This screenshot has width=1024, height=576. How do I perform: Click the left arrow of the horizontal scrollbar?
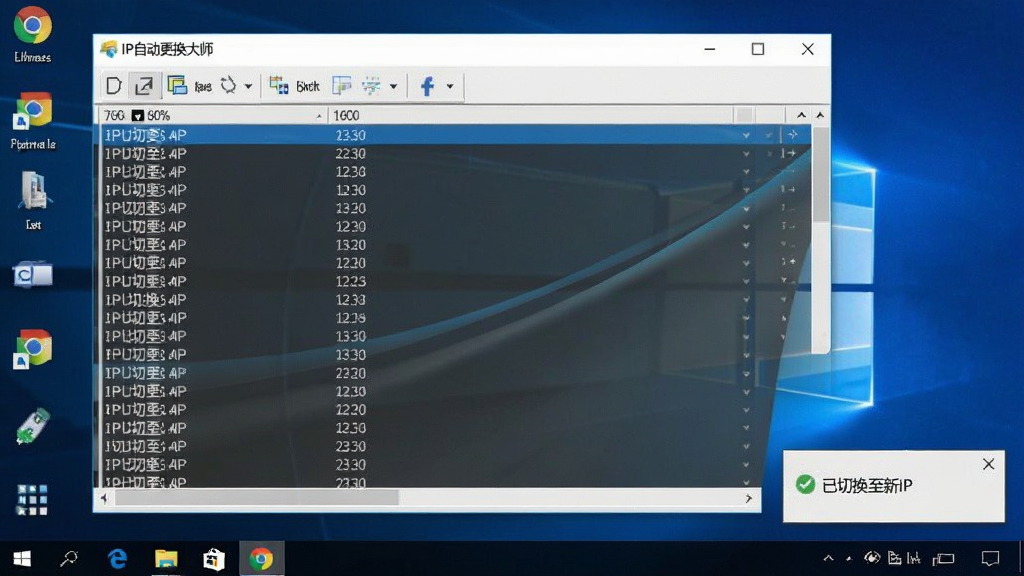click(x=104, y=498)
